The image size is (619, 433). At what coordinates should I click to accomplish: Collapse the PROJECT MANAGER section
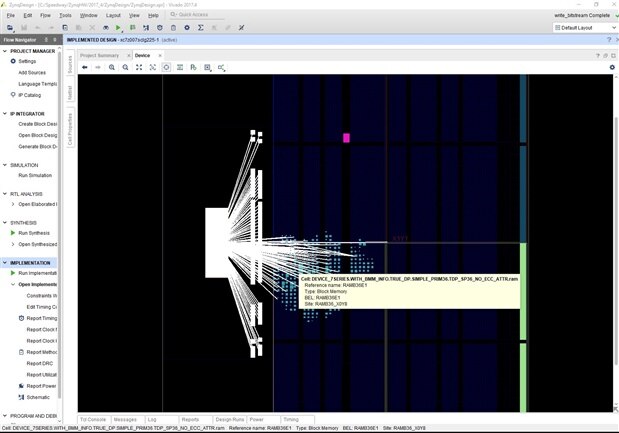5,50
